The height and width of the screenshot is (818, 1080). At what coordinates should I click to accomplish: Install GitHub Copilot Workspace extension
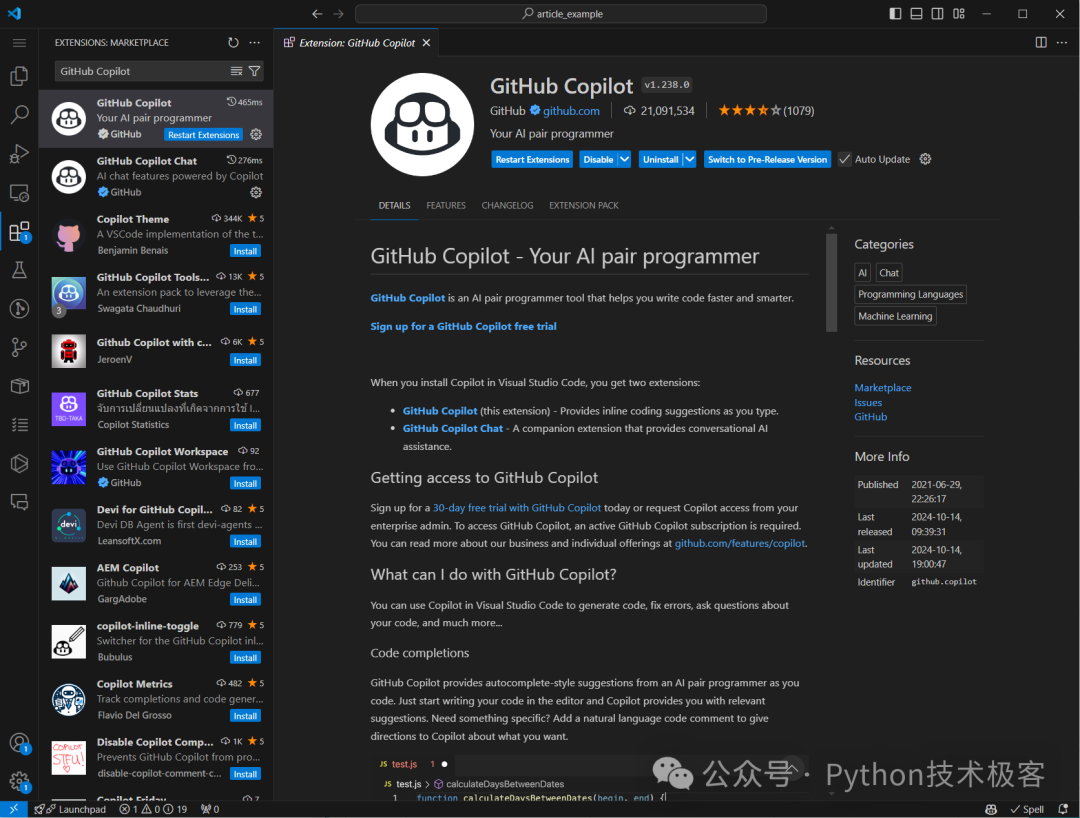[x=245, y=483]
